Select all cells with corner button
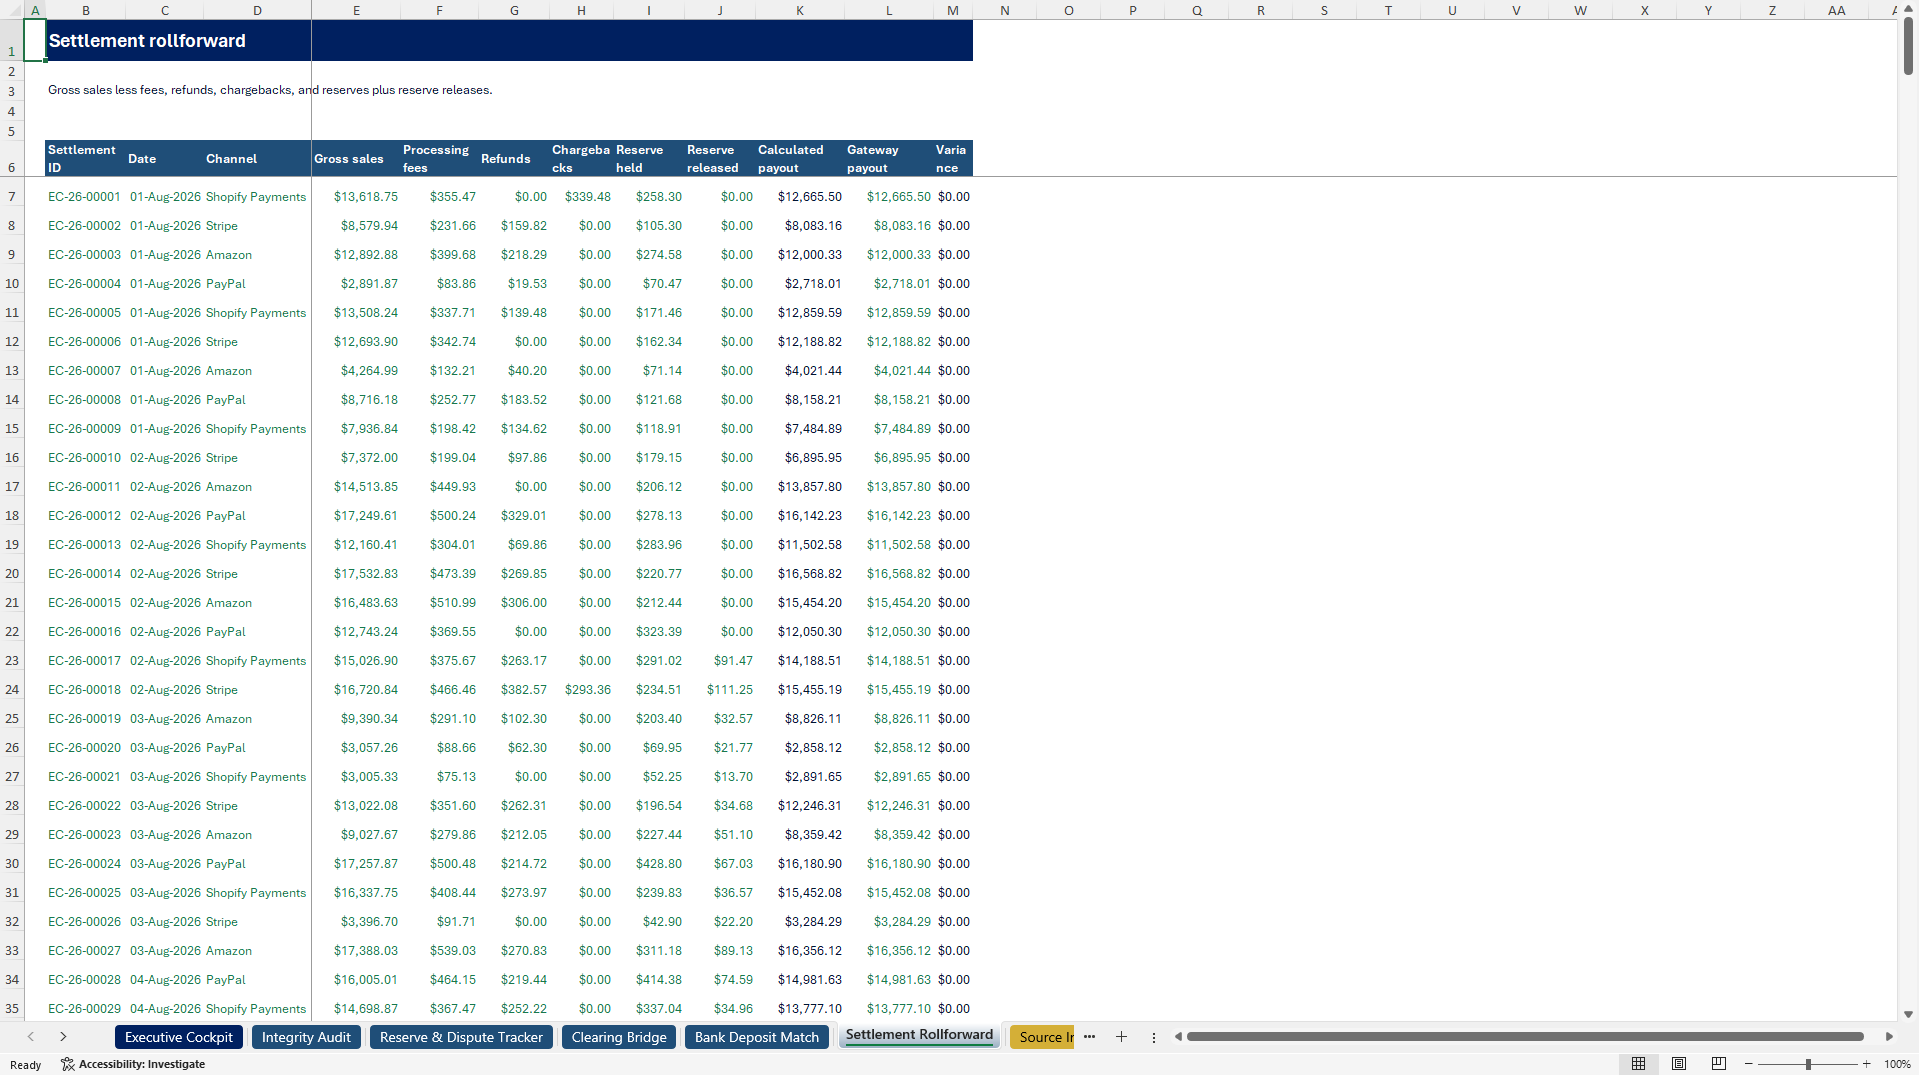This screenshot has height=1075, width=1919. click(x=12, y=10)
